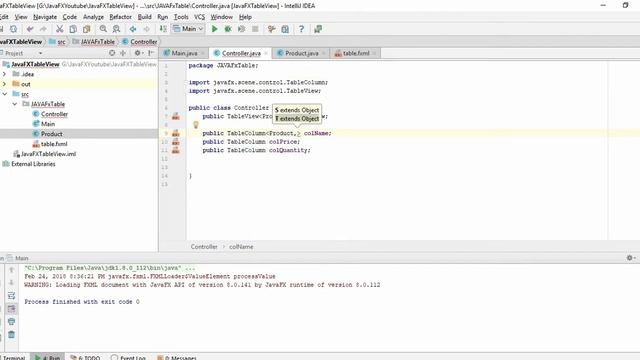Image resolution: width=640 pixels, height=360 pixels.
Task: Expand the .idea folder node
Action: tap(4, 74)
